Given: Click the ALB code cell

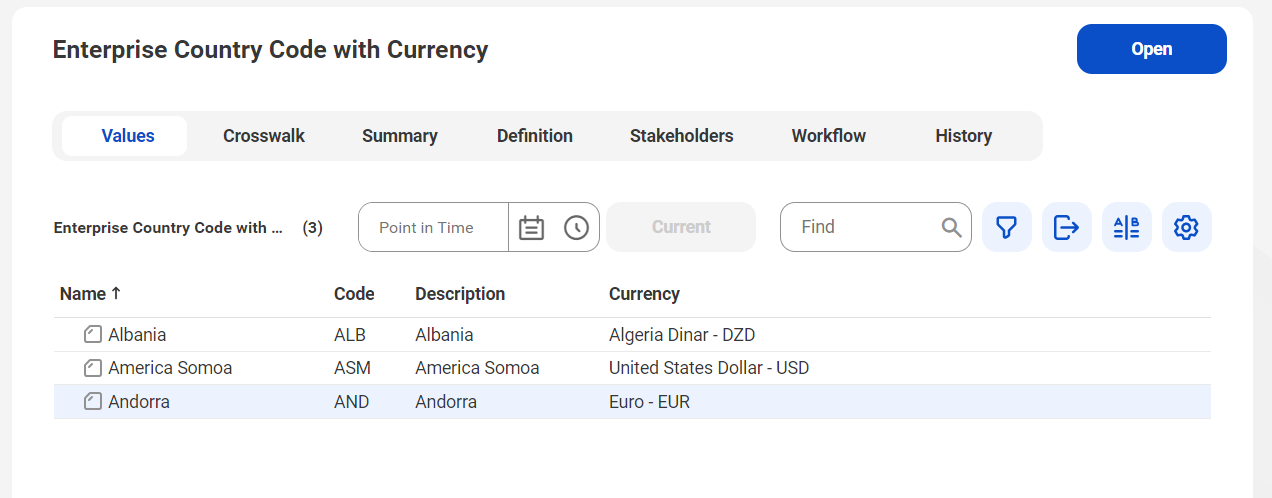Looking at the screenshot, I should pyautogui.click(x=350, y=335).
